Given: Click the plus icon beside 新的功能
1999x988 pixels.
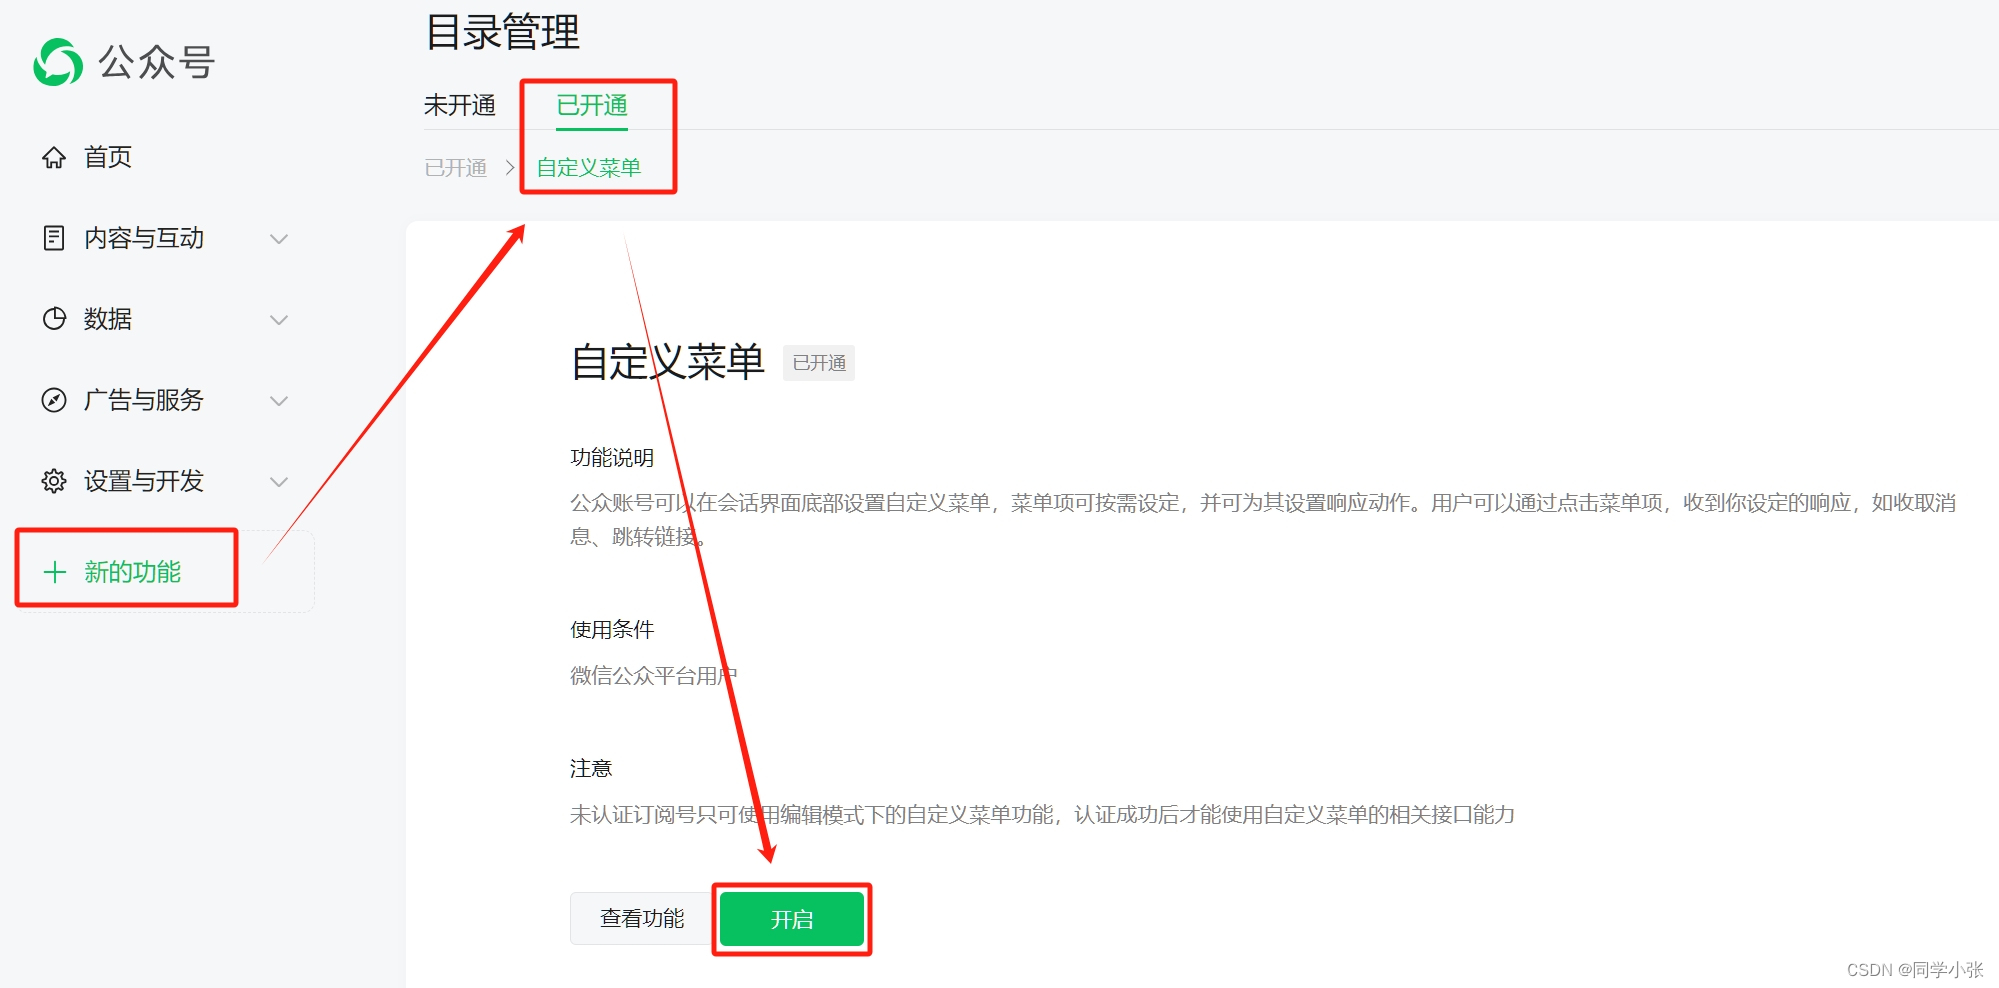Looking at the screenshot, I should click(53, 572).
